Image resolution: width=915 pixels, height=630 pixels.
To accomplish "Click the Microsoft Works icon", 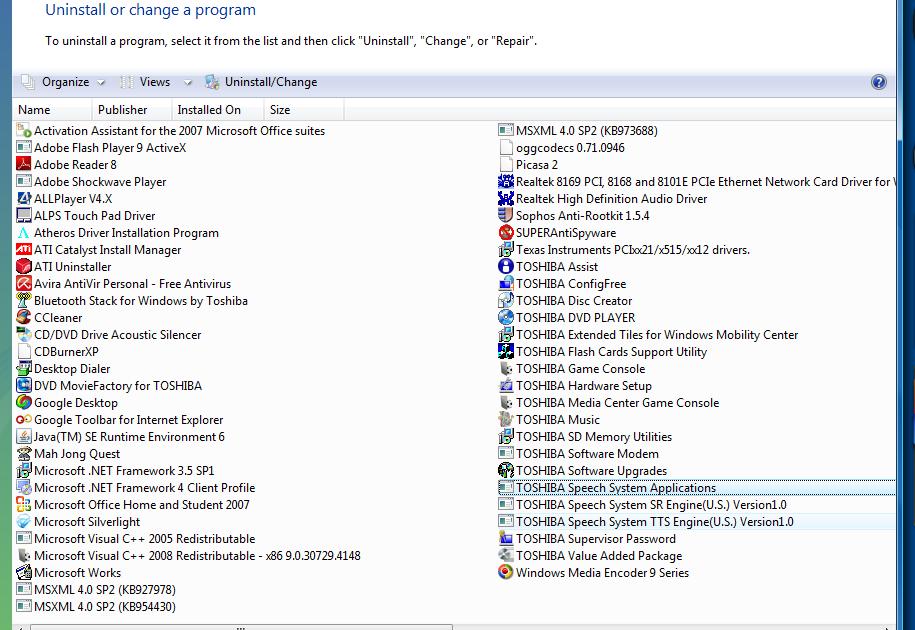I will click(x=23, y=572).
